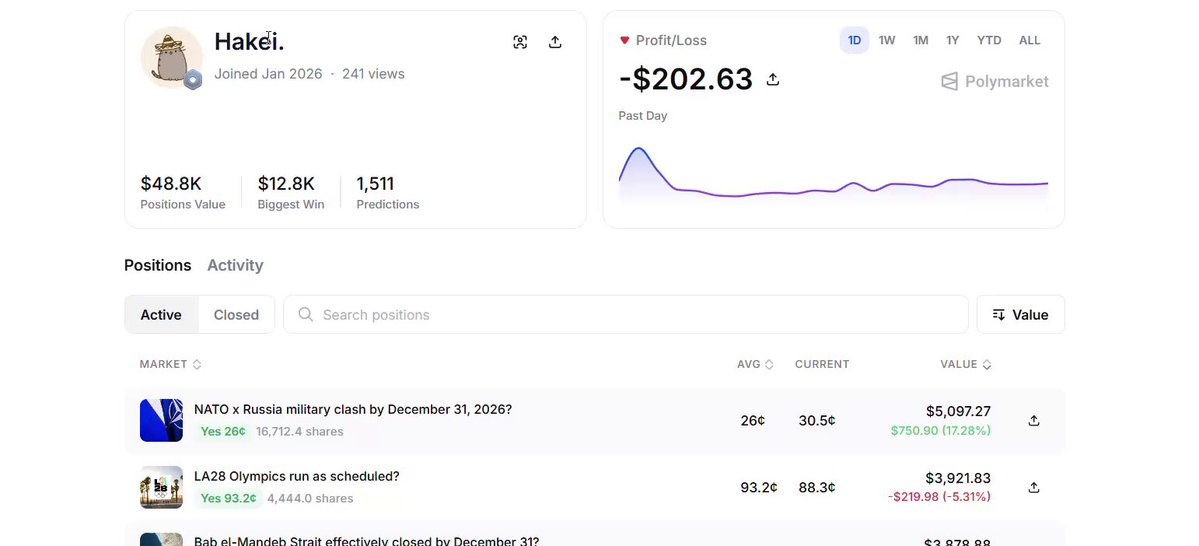Select the 1D timeframe
Screen dimensions: 1199x546
[854, 41]
